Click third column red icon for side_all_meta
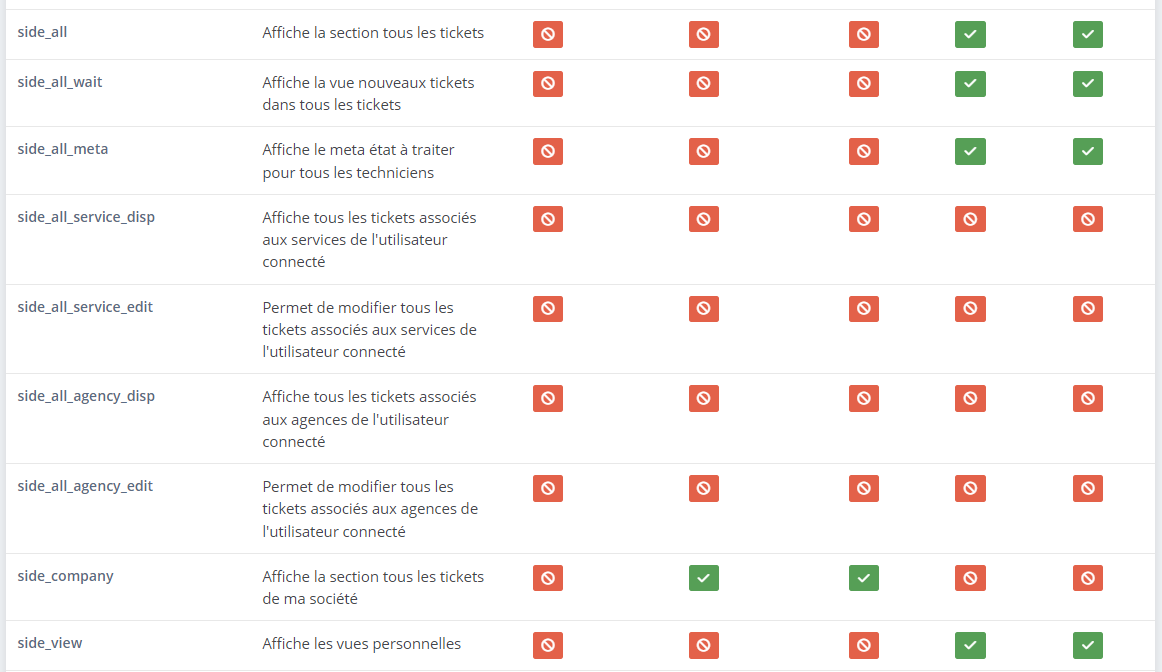The image size is (1162, 672). click(x=863, y=151)
